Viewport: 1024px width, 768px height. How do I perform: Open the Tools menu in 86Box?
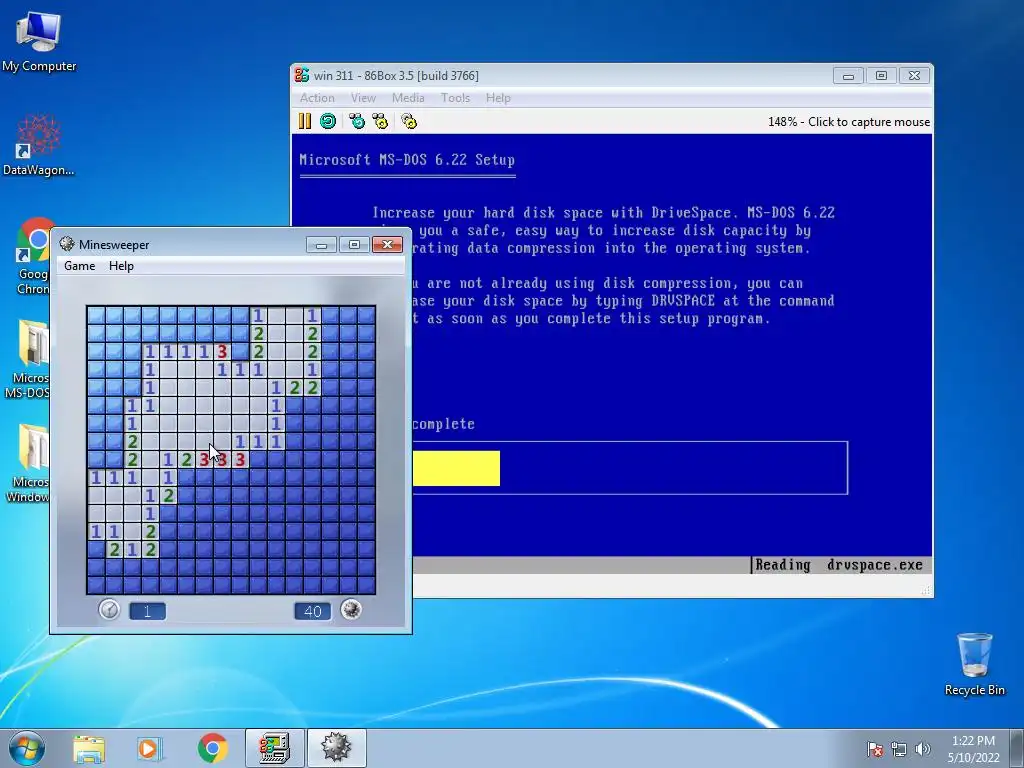(x=455, y=98)
